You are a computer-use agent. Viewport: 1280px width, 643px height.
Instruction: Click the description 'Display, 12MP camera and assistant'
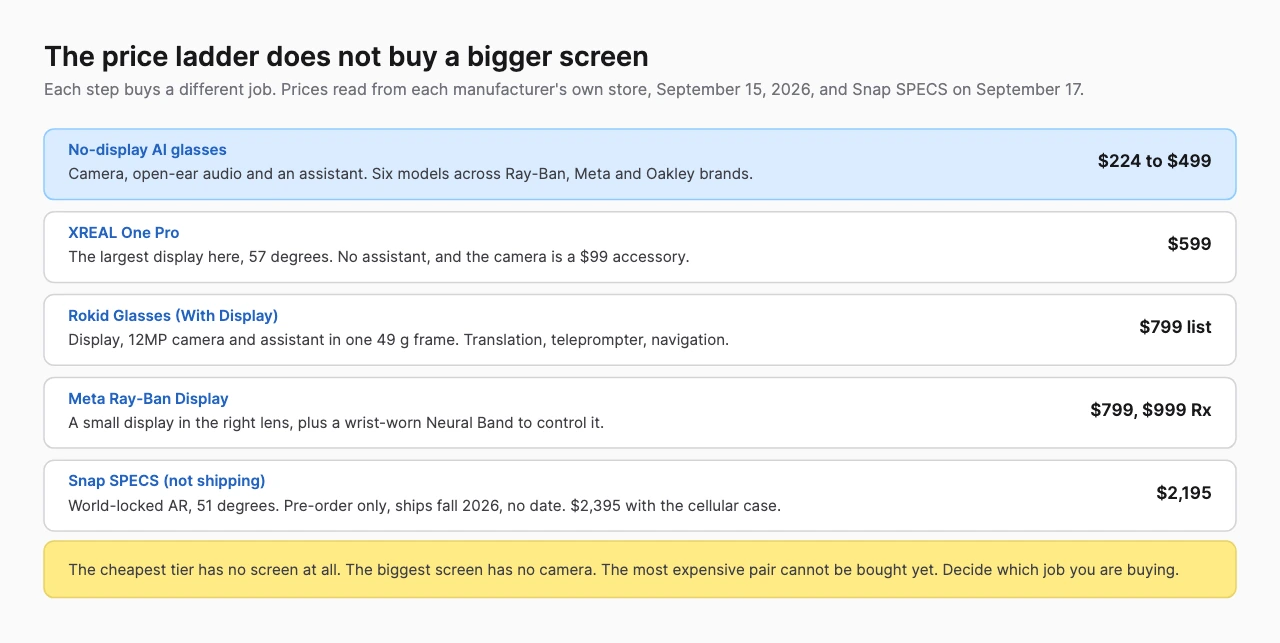[398, 340]
